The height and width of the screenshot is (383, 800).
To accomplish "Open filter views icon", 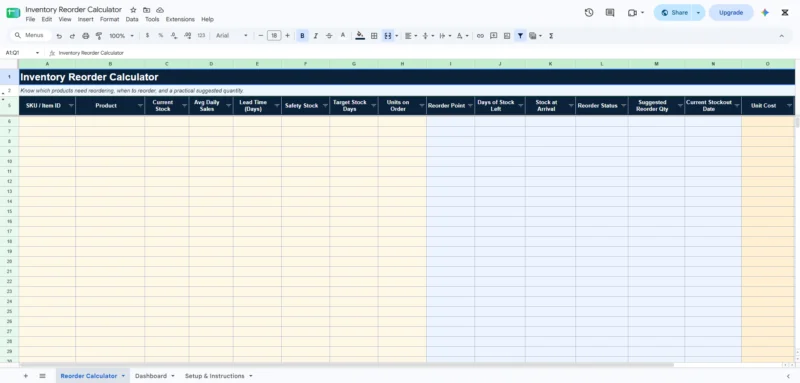I will tap(533, 36).
